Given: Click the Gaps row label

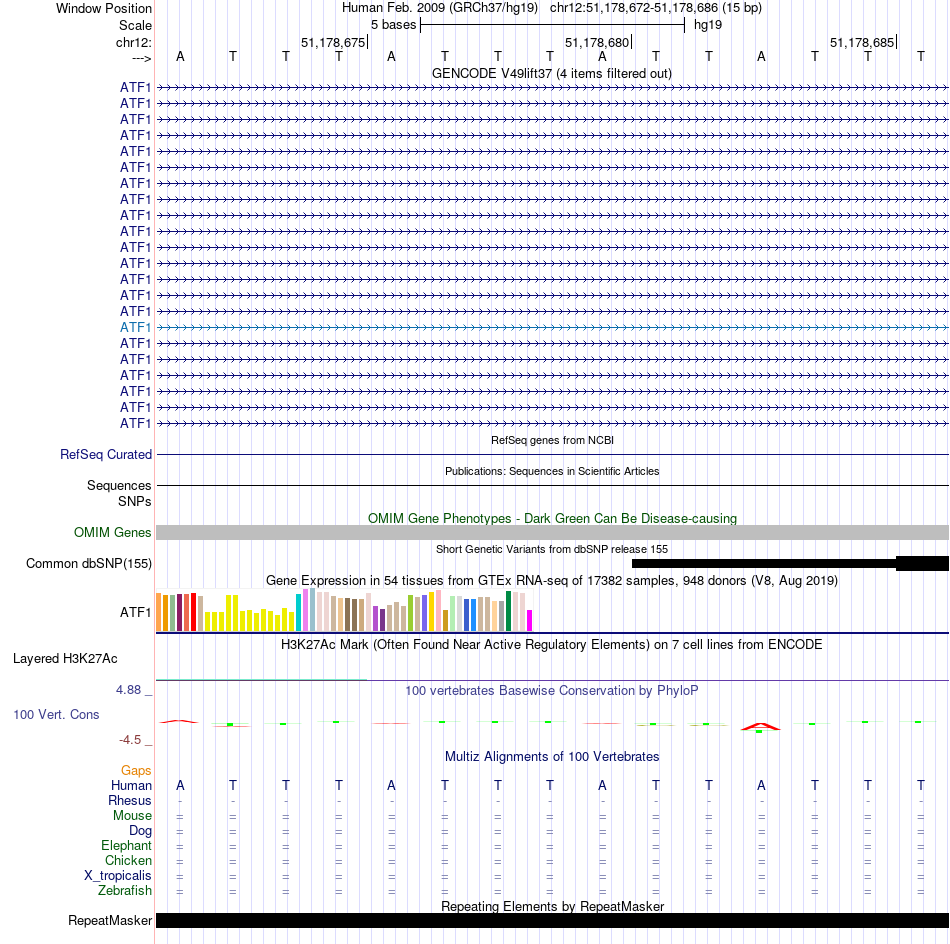Looking at the screenshot, I should point(136,770).
